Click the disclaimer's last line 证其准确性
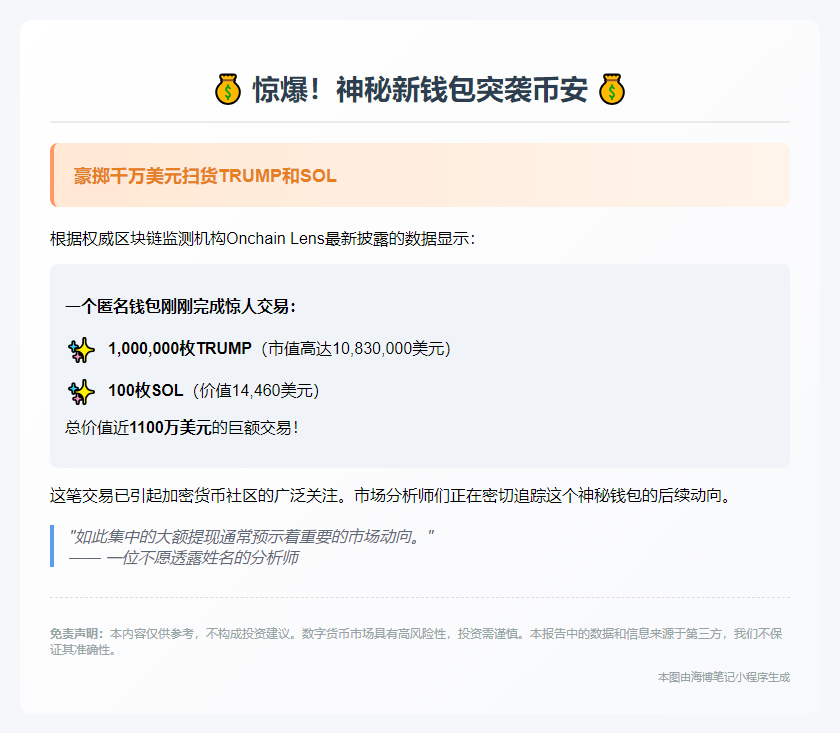 83,650
